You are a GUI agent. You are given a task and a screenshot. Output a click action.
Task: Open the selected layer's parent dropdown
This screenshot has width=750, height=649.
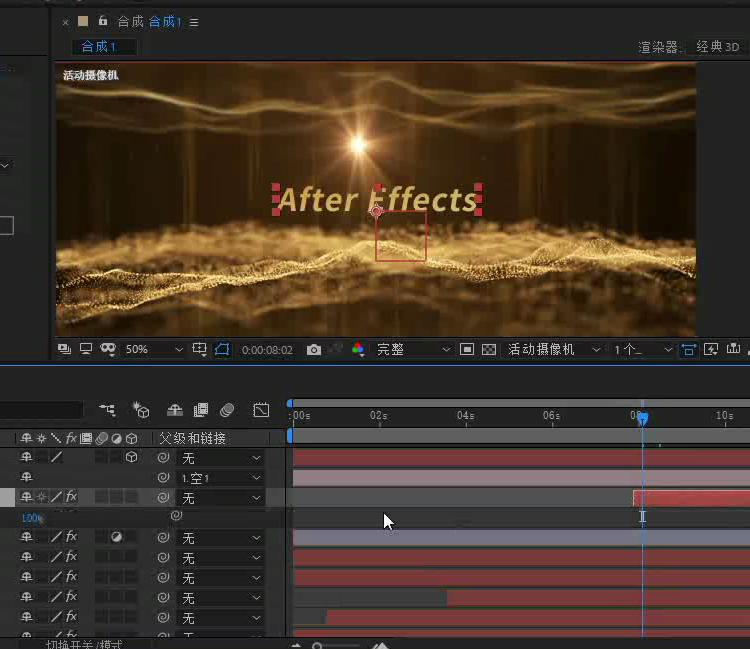221,498
